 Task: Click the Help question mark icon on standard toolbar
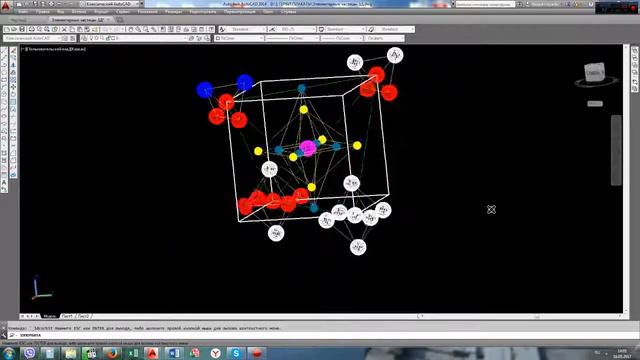[x=211, y=29]
